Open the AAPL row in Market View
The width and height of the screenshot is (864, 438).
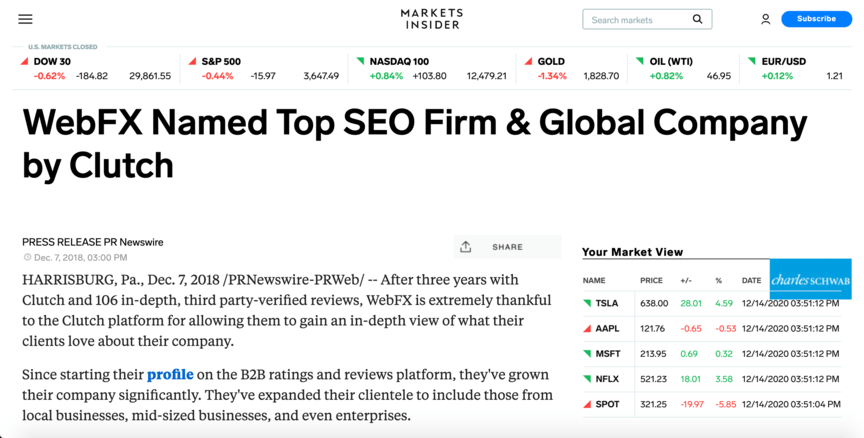[711, 328]
